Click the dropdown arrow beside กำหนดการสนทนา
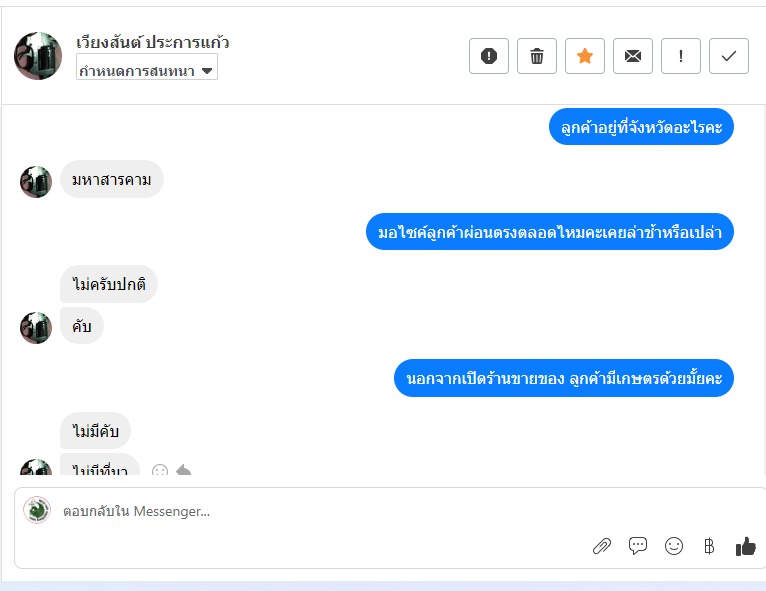This screenshot has height=591, width=766. coord(207,71)
